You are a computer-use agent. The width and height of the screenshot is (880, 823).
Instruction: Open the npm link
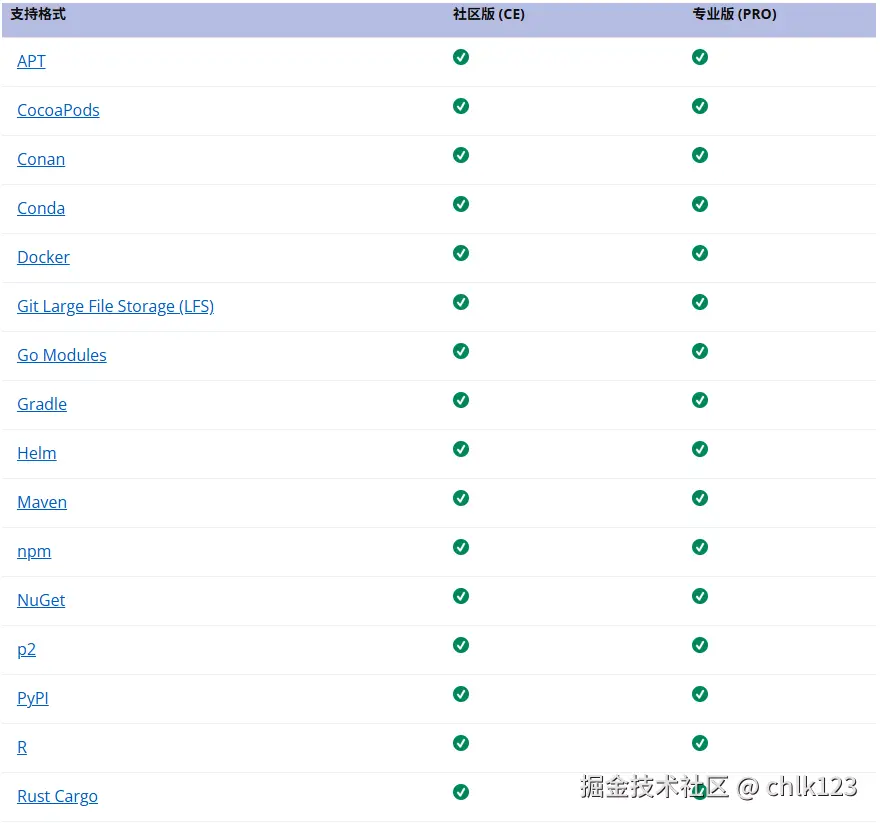(x=34, y=551)
